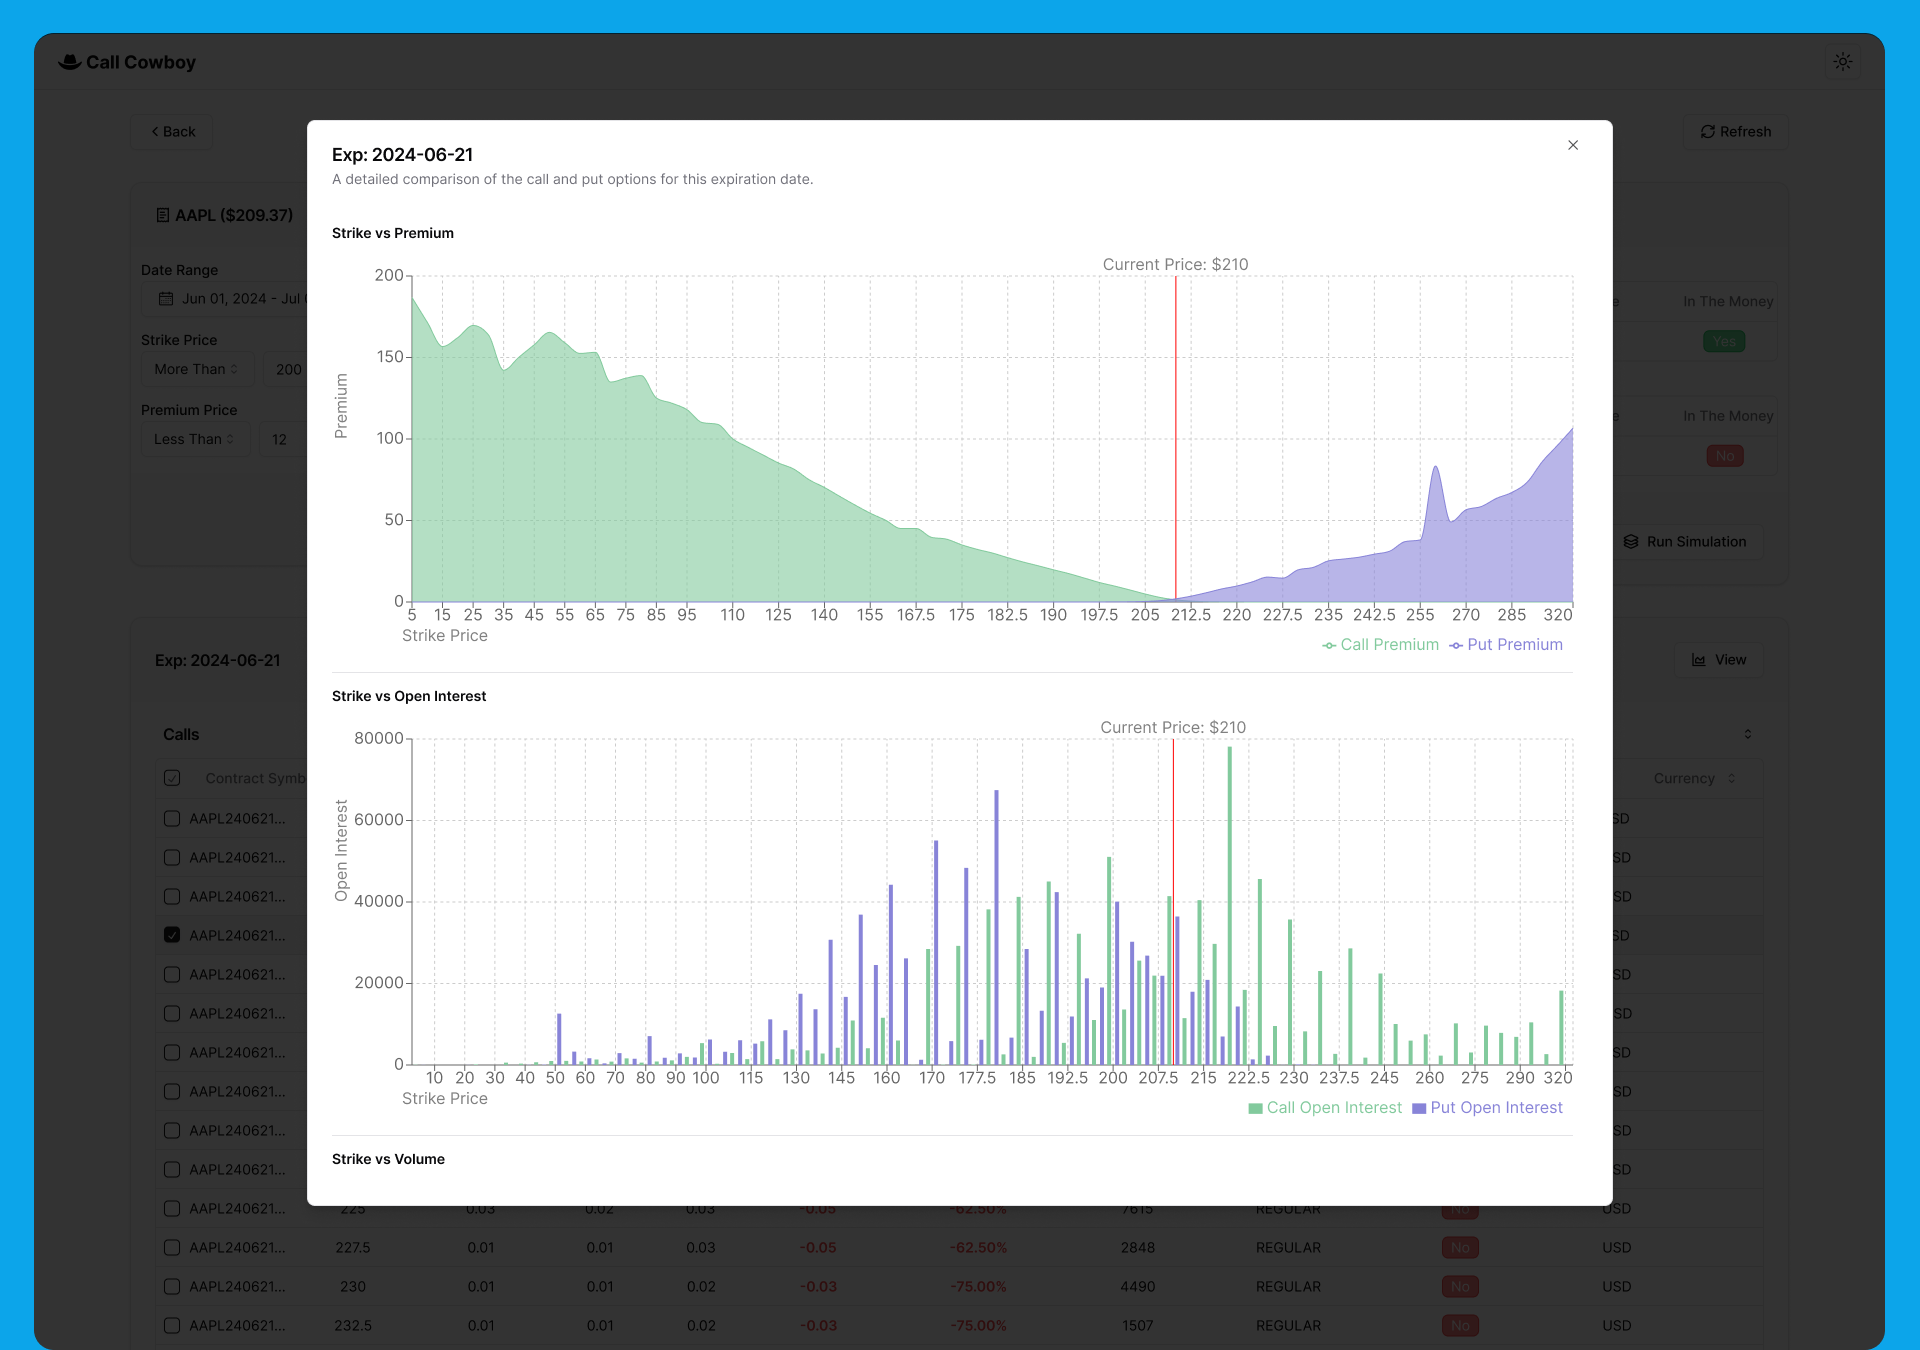The height and width of the screenshot is (1350, 1920).
Task: Click the AAPL ($209.37) ticker heading
Action: 234,215
